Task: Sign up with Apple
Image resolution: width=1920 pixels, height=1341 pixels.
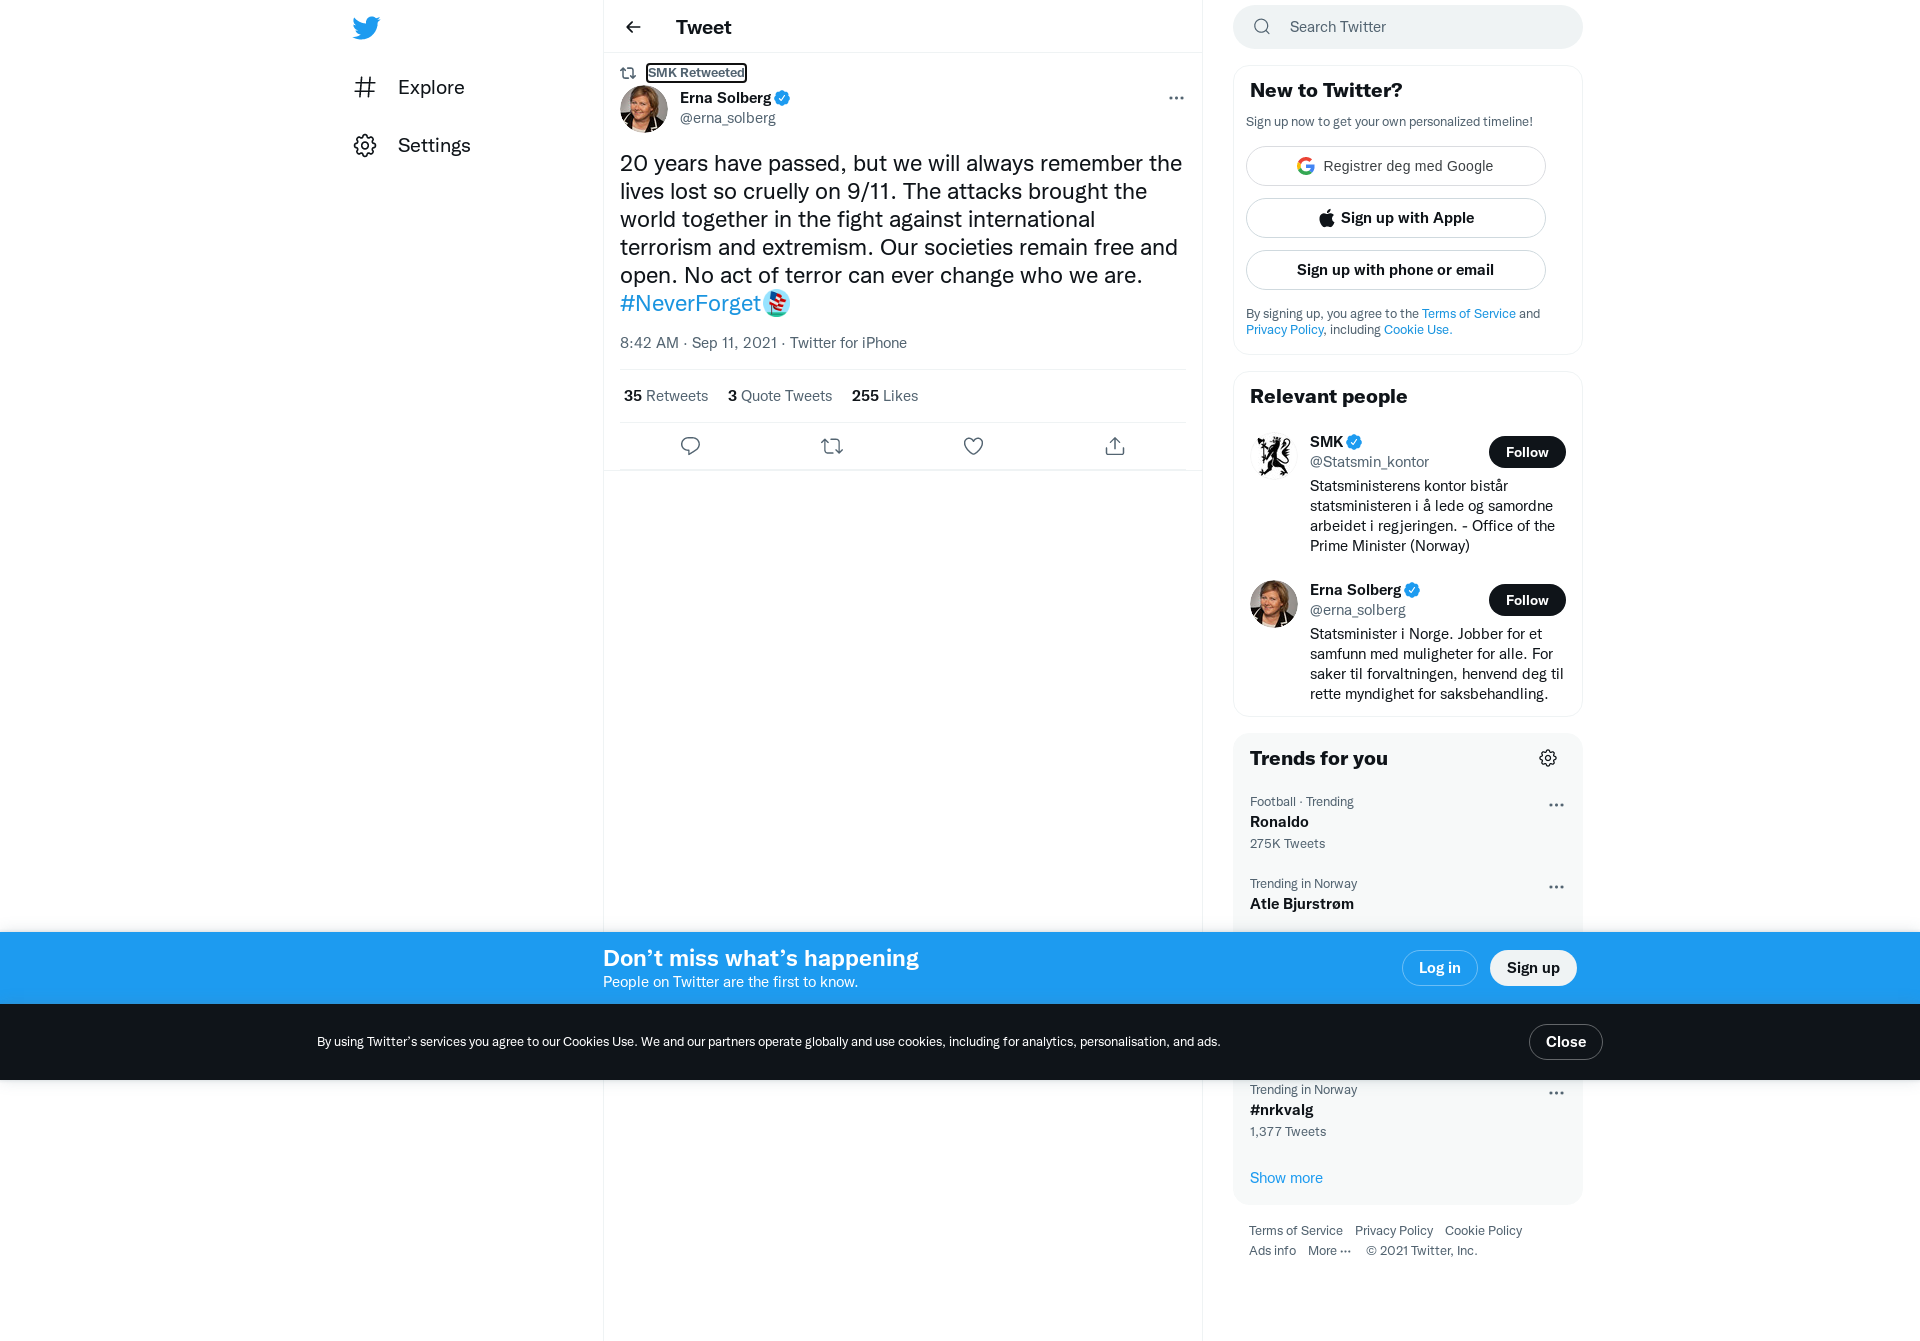Action: (1395, 218)
